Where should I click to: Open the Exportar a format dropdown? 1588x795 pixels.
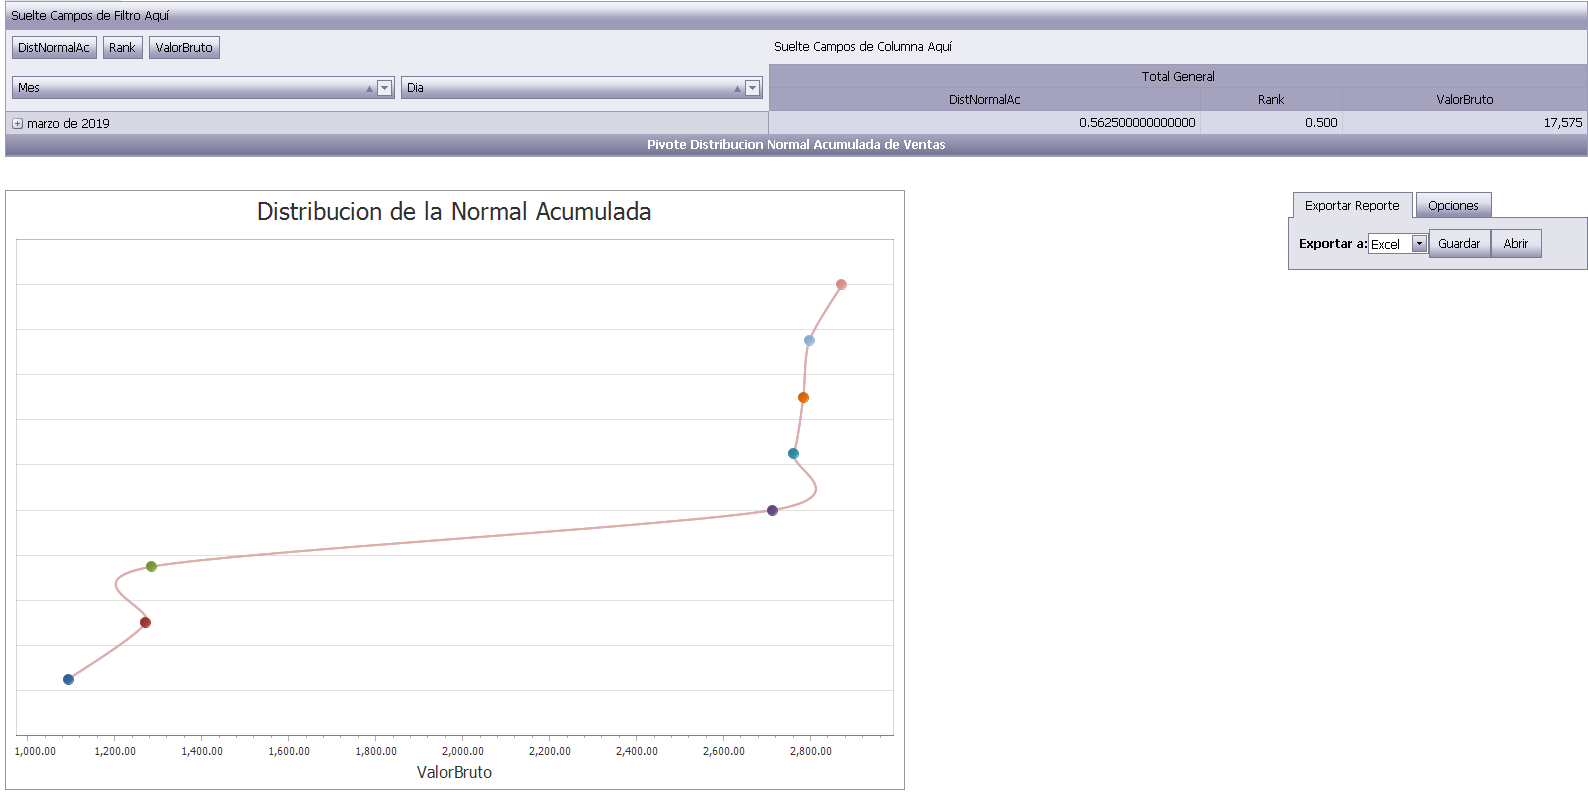pos(1418,244)
